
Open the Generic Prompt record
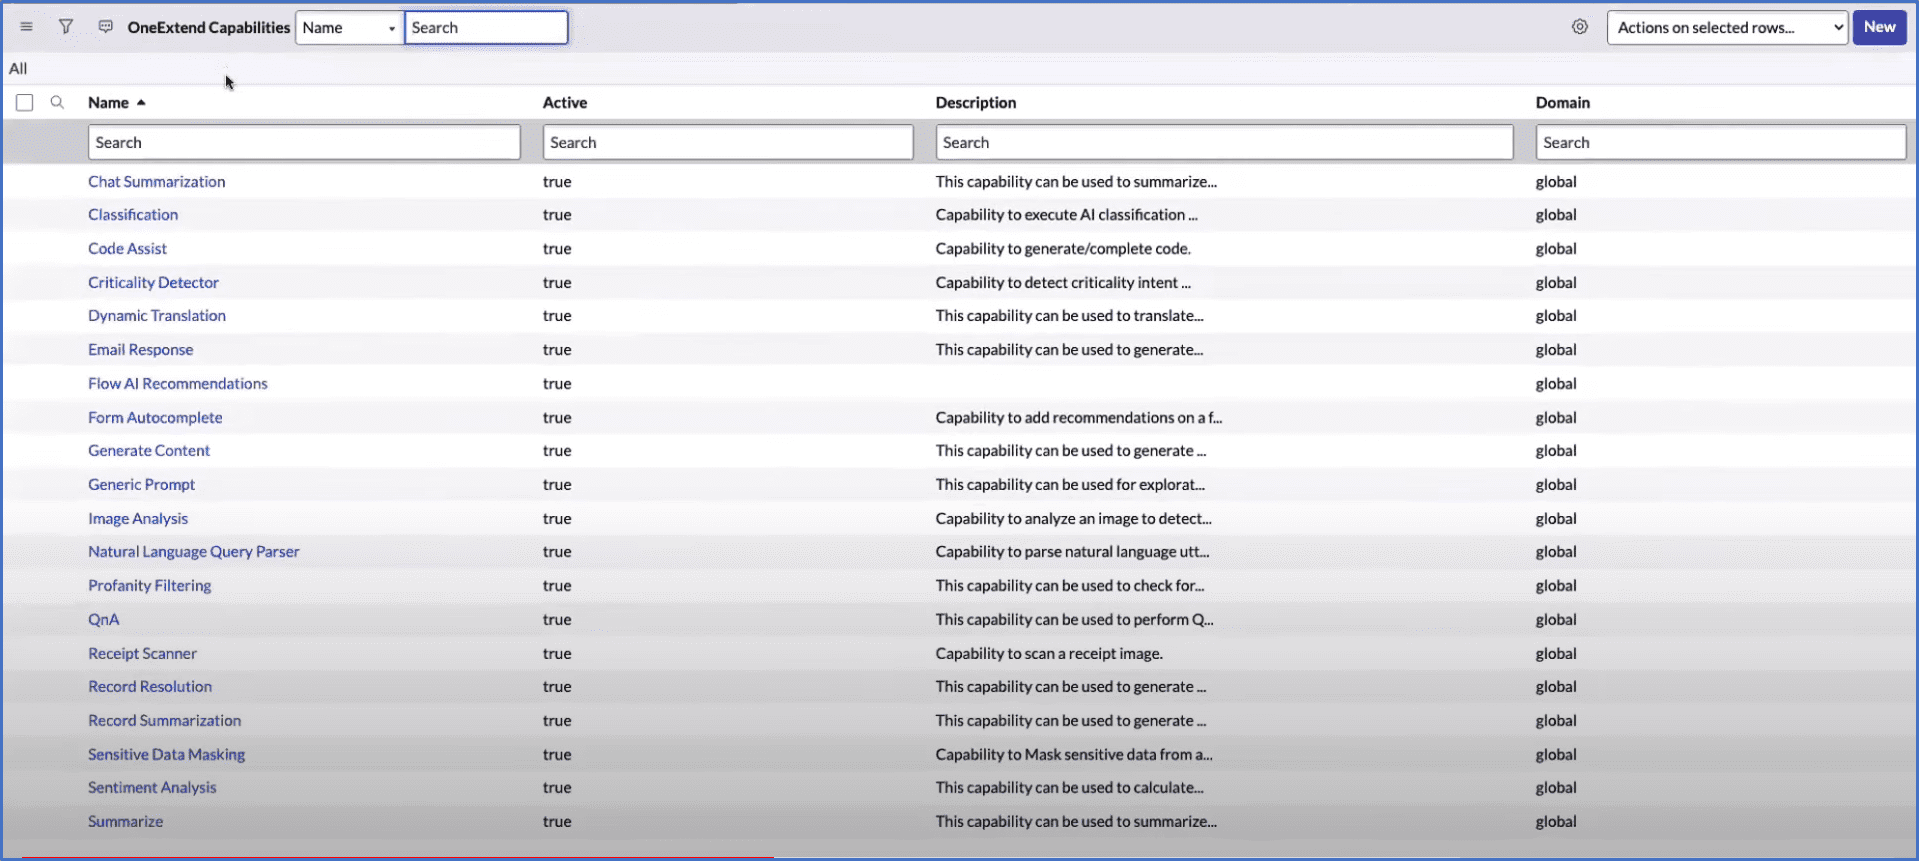click(x=142, y=484)
